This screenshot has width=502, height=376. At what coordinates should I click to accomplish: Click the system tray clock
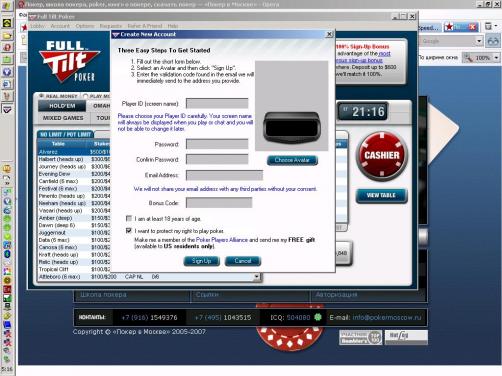(7, 369)
